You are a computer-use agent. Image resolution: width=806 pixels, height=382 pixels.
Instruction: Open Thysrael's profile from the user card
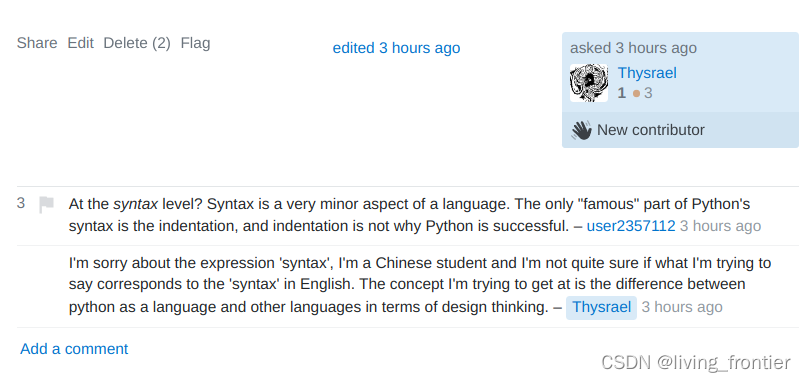647,73
